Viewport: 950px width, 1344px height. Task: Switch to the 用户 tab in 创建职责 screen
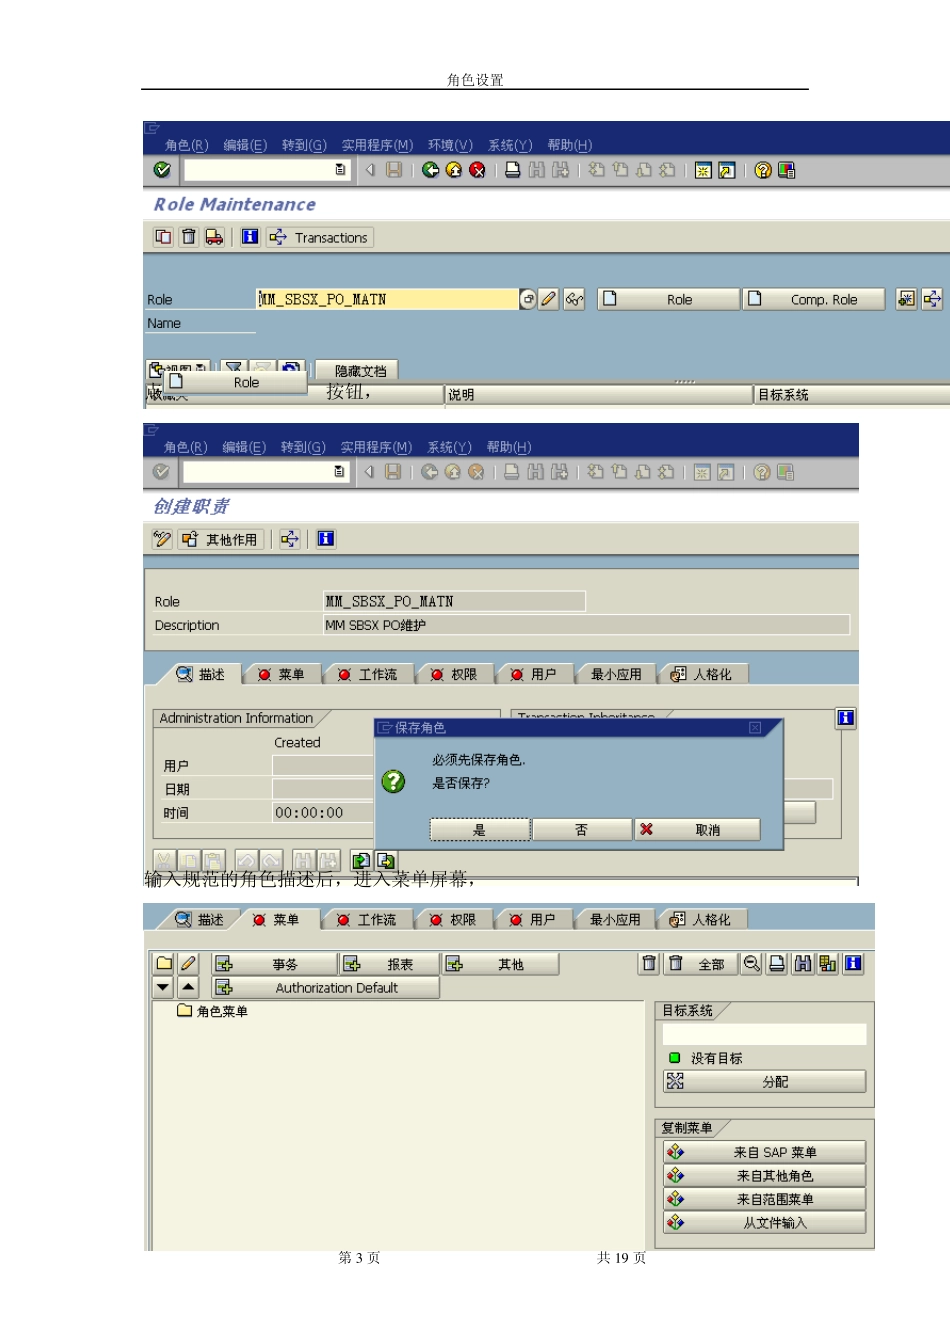pyautogui.click(x=534, y=674)
